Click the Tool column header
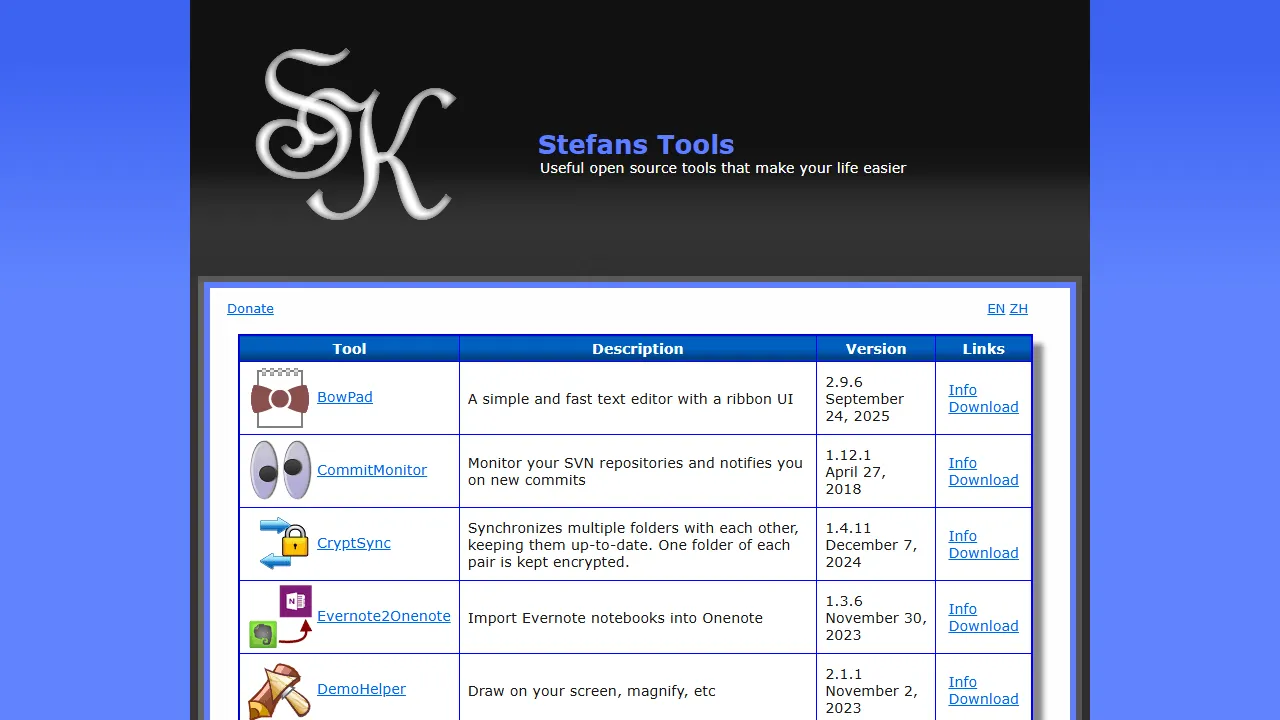 point(348,349)
